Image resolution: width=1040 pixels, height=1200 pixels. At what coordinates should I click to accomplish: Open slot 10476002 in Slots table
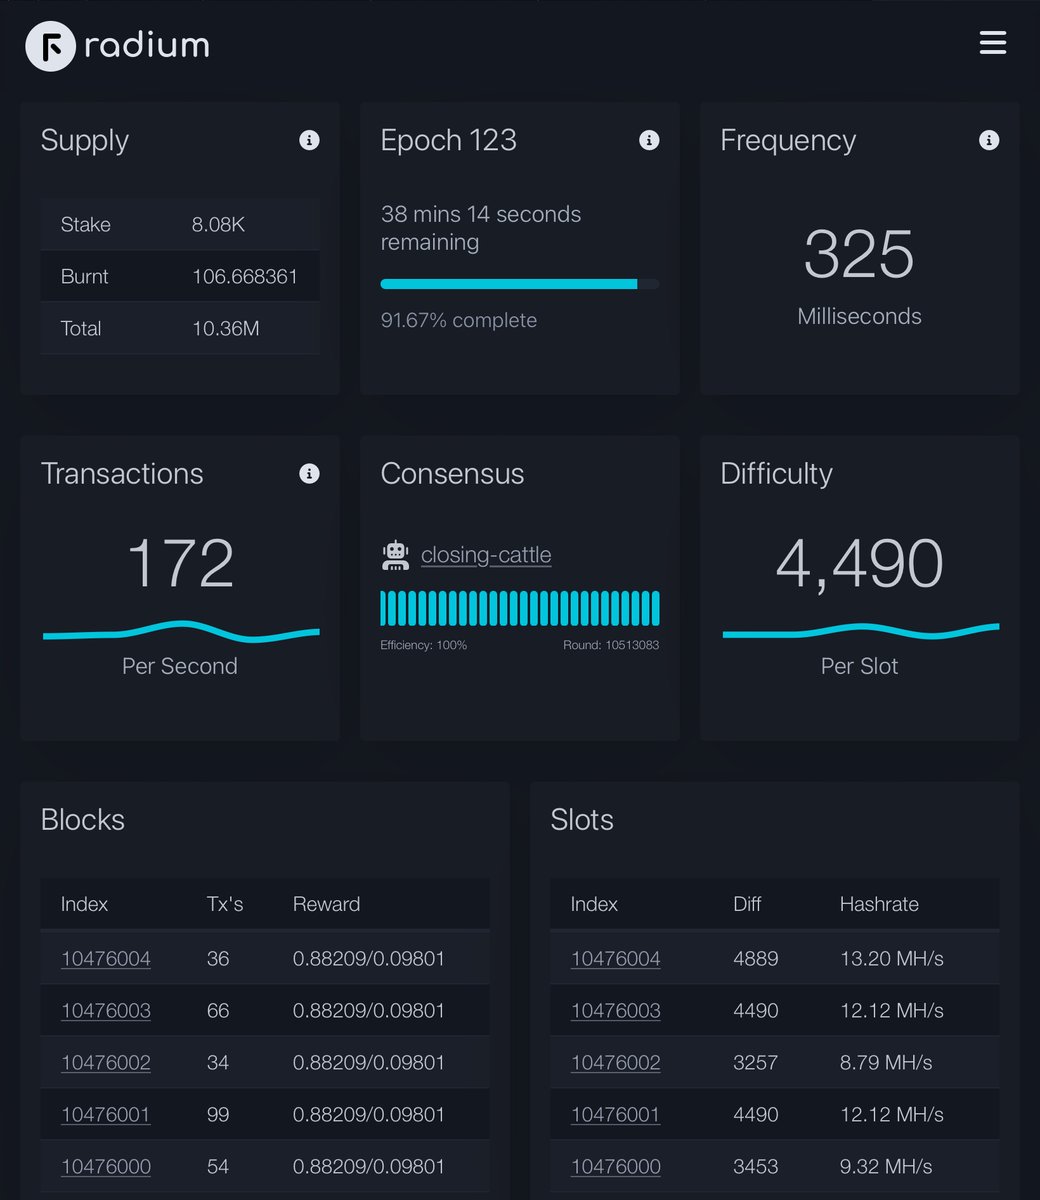point(616,1063)
